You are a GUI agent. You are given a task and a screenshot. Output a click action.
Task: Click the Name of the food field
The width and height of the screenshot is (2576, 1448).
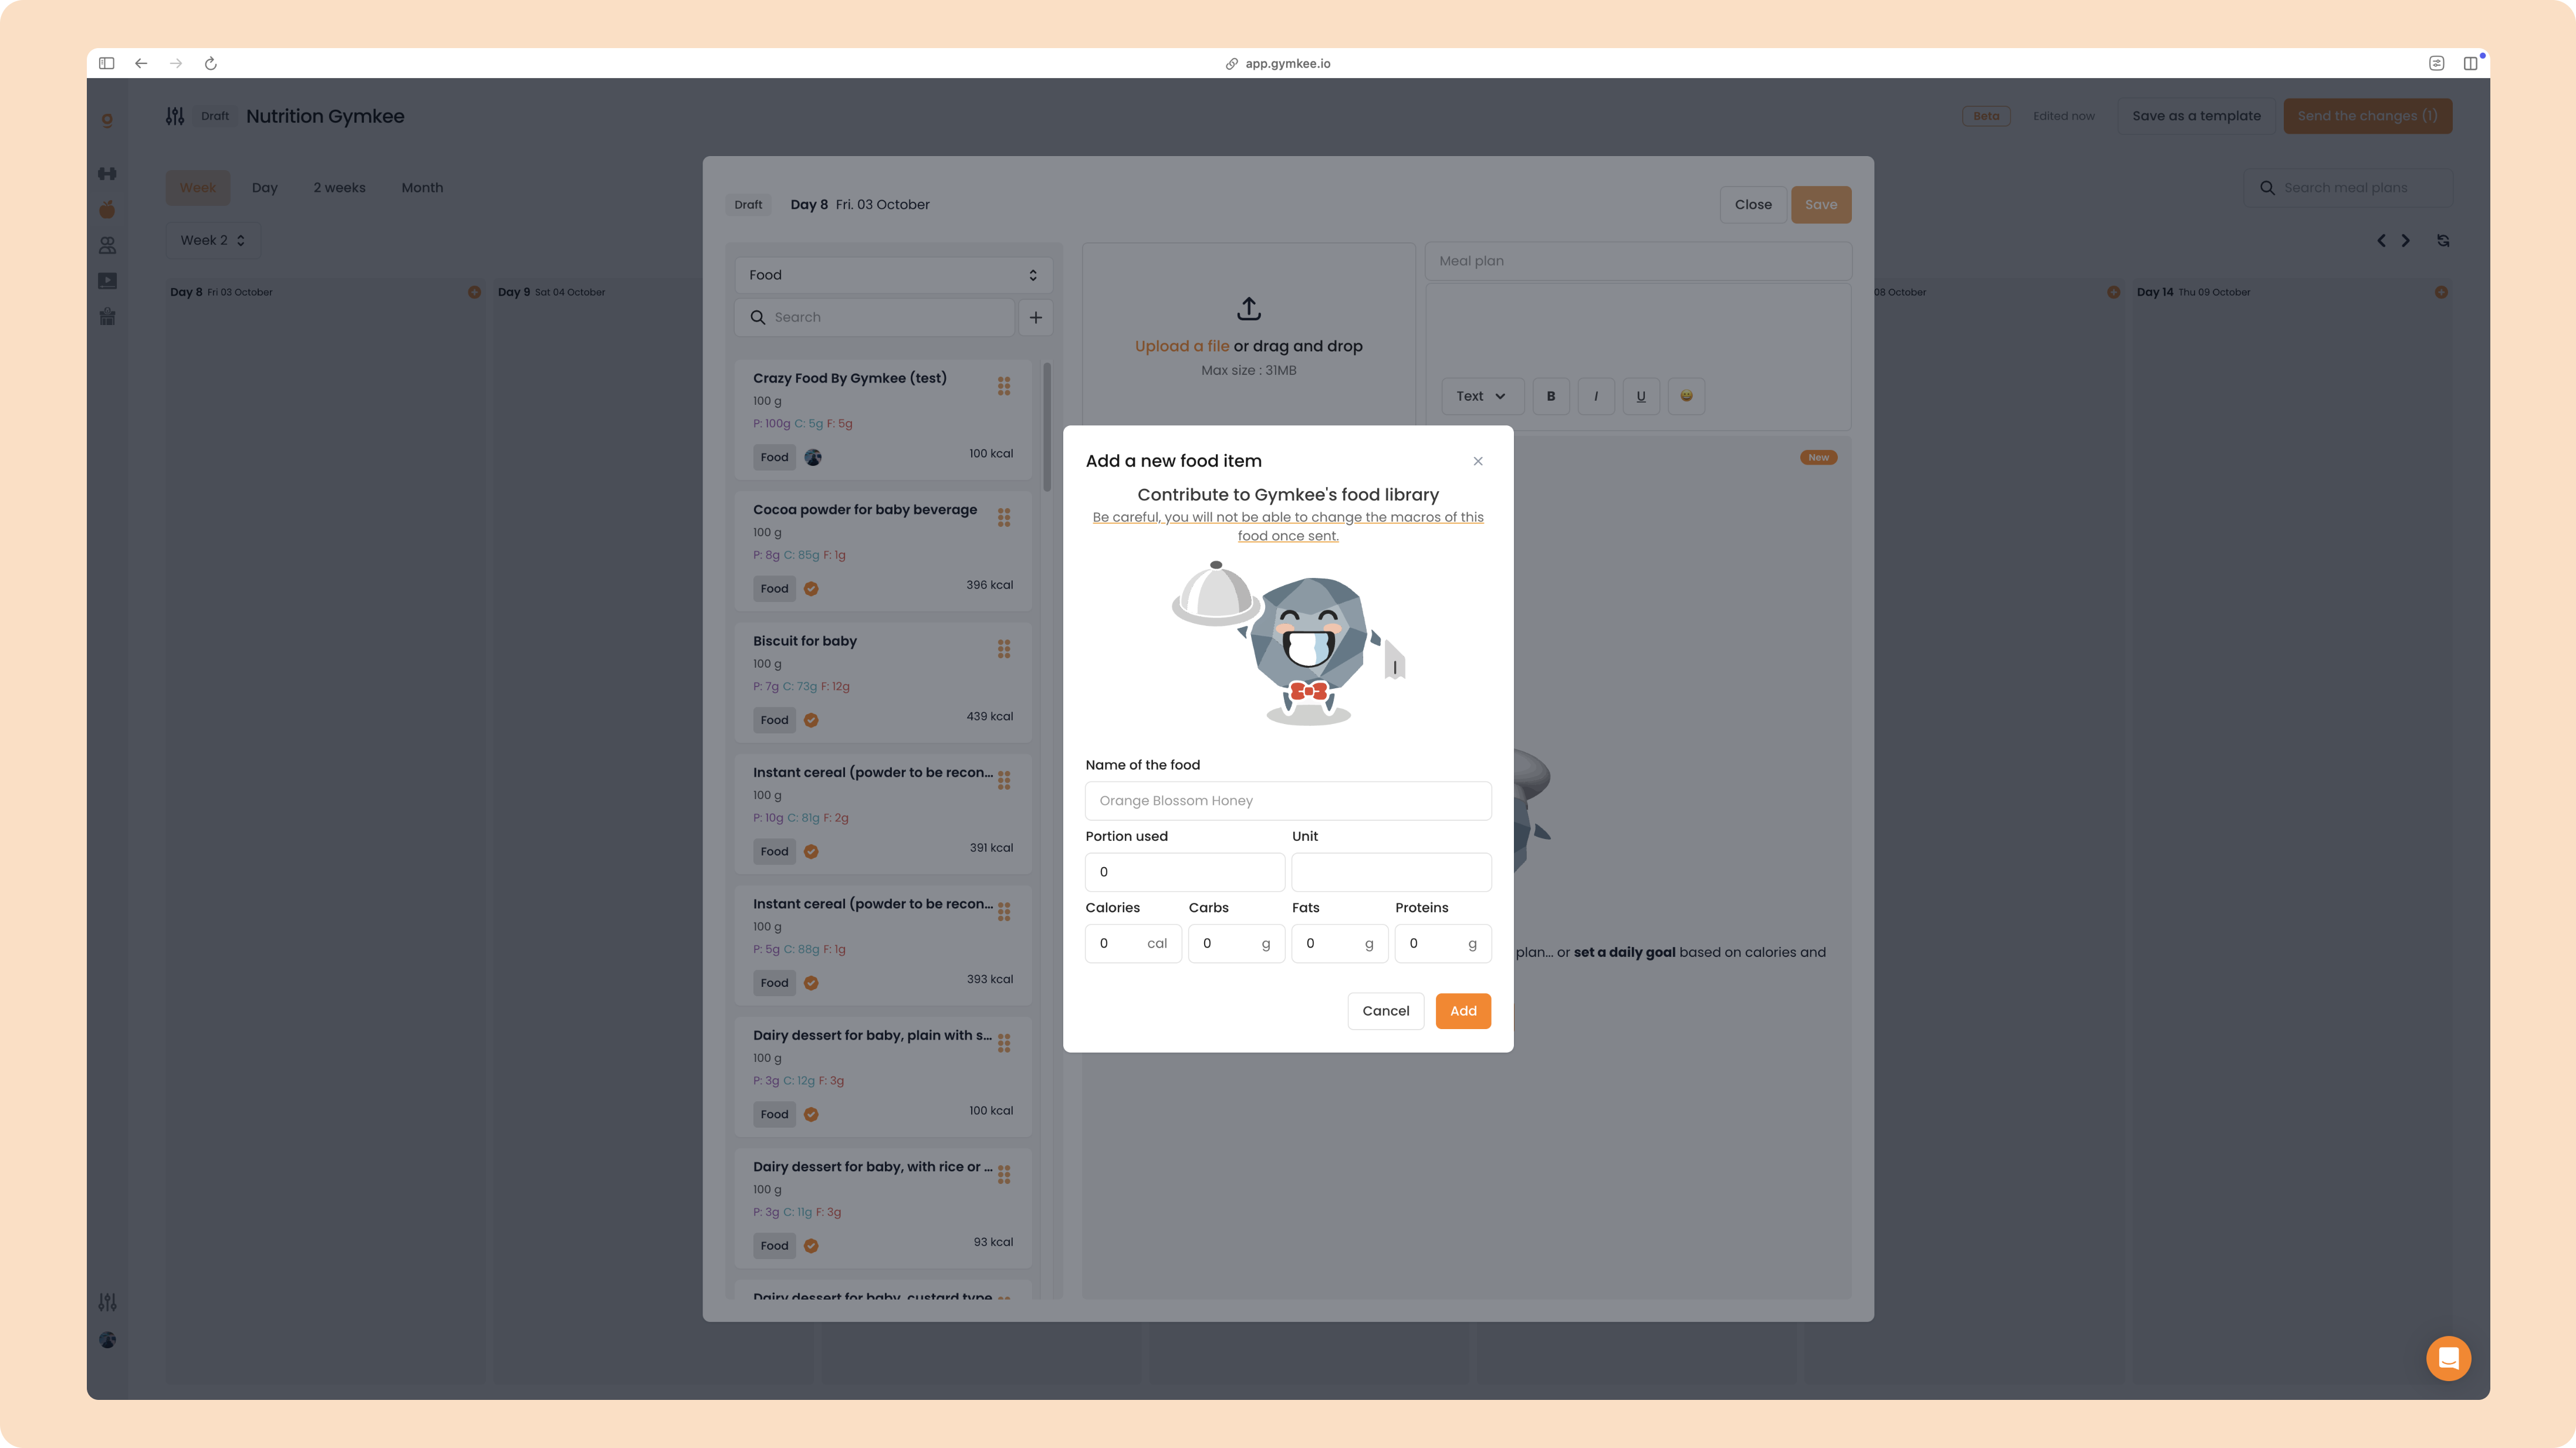point(1288,800)
